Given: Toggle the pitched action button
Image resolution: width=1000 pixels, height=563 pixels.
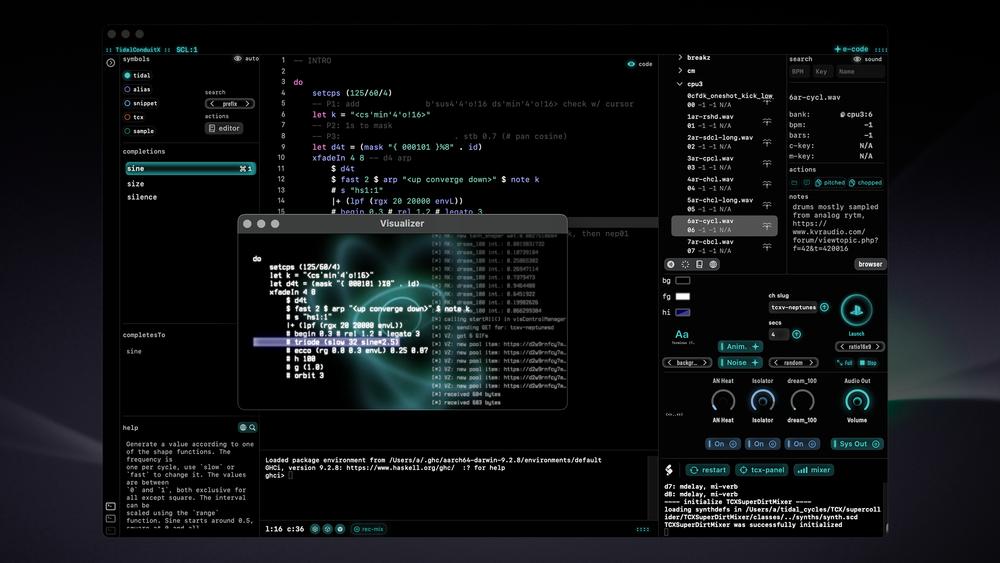Looking at the screenshot, I should tap(830, 183).
